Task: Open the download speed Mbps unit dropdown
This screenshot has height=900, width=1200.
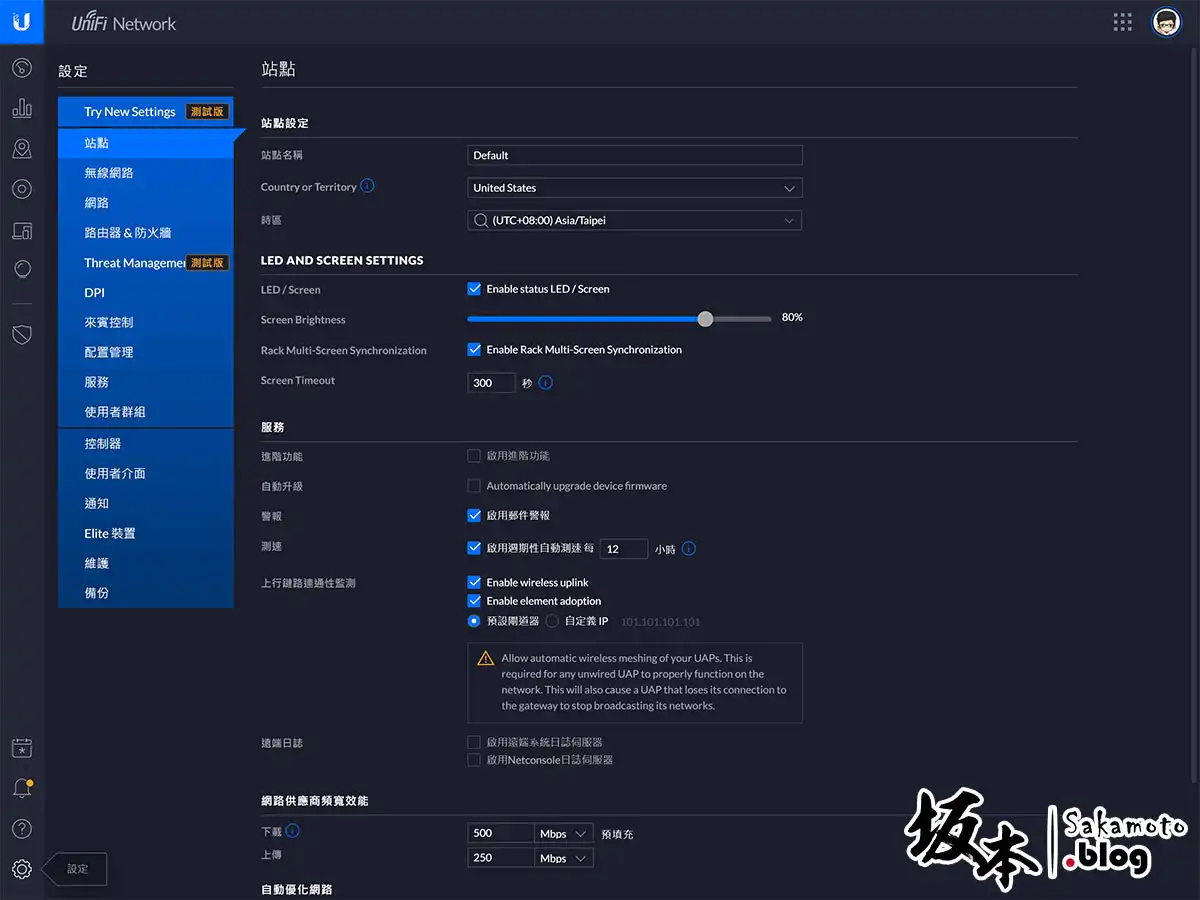Action: point(563,833)
